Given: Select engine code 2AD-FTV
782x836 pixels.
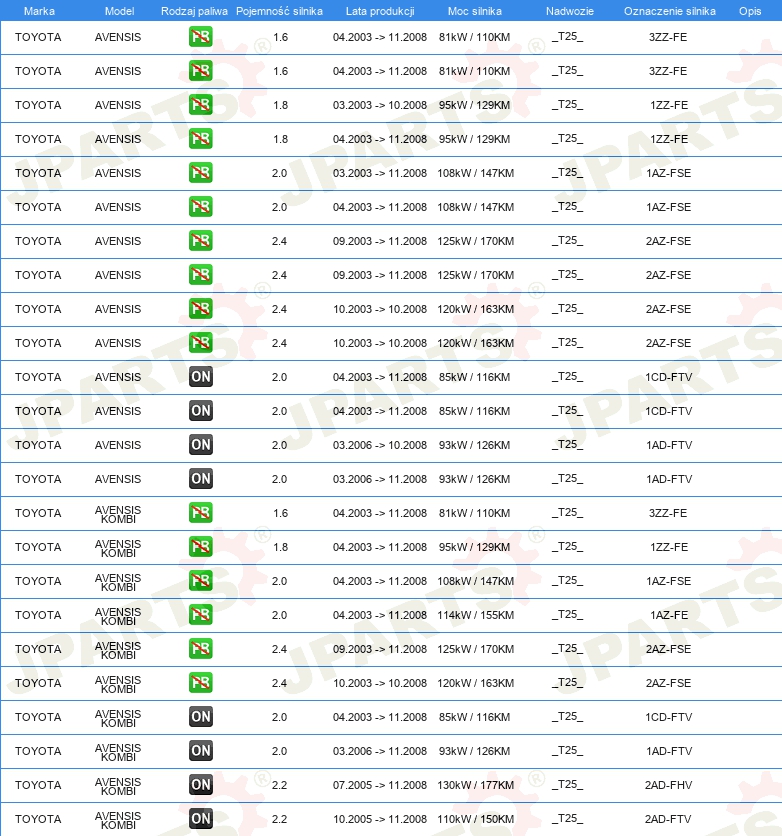Looking at the screenshot, I should click(x=668, y=819).
